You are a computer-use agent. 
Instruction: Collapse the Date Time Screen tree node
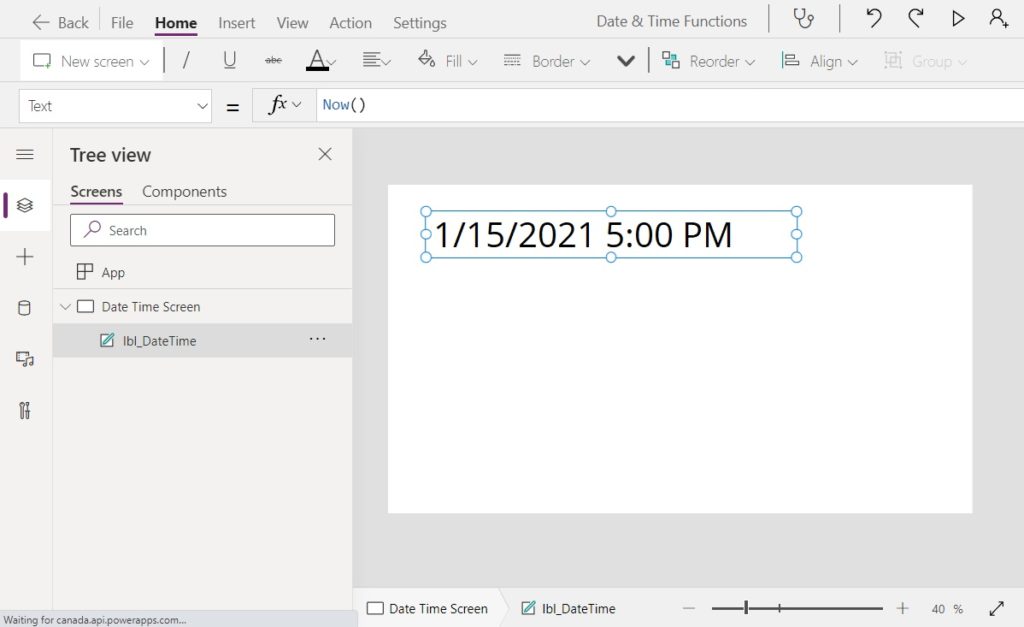click(x=65, y=306)
